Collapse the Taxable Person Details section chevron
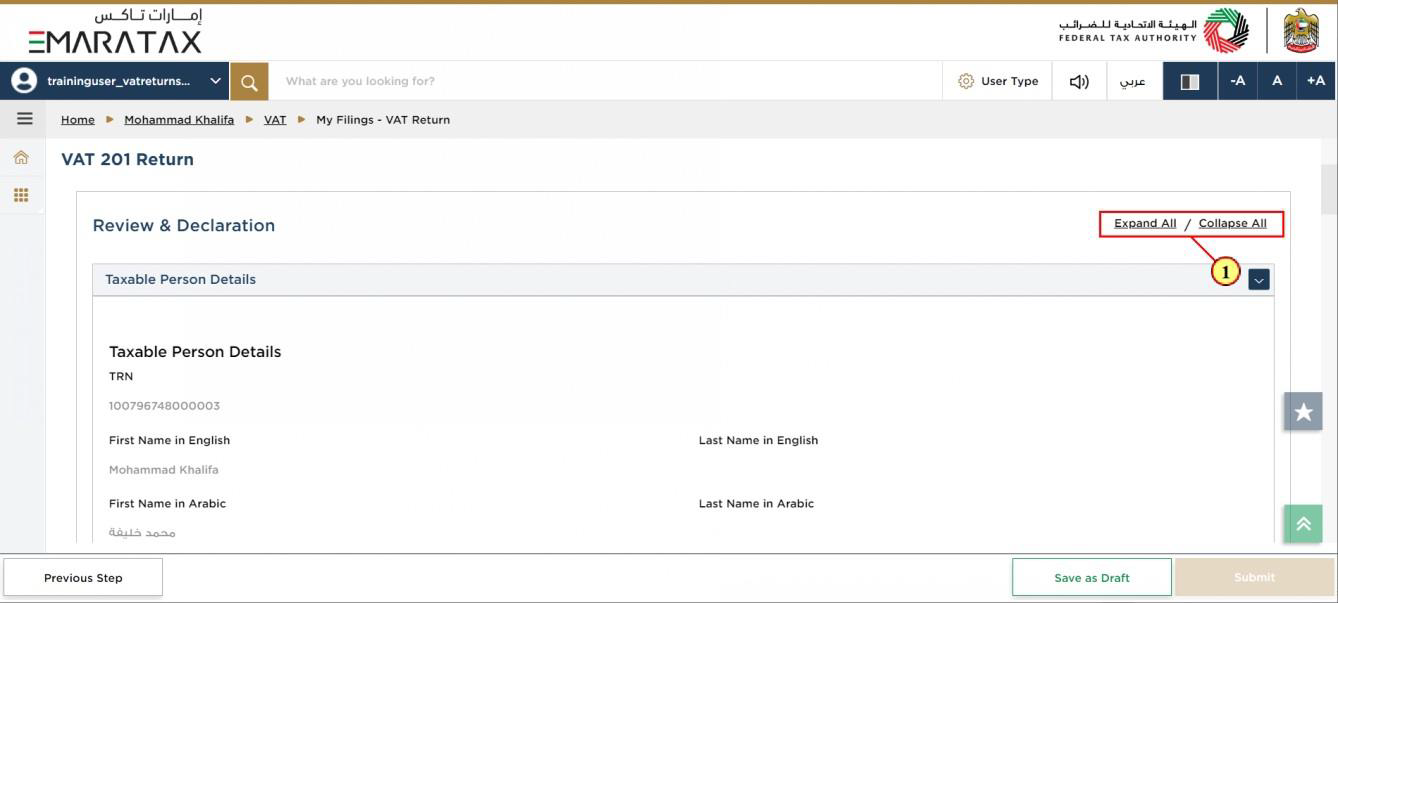 point(1259,280)
